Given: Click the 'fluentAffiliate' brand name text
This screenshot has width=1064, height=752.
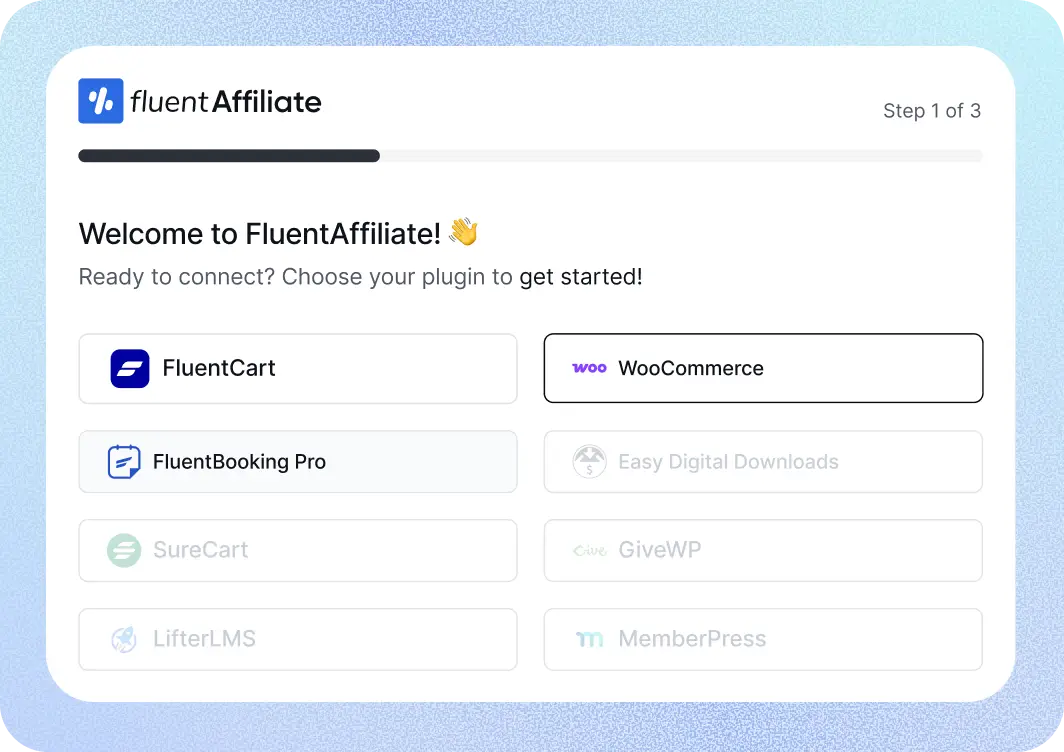Looking at the screenshot, I should 226,101.
